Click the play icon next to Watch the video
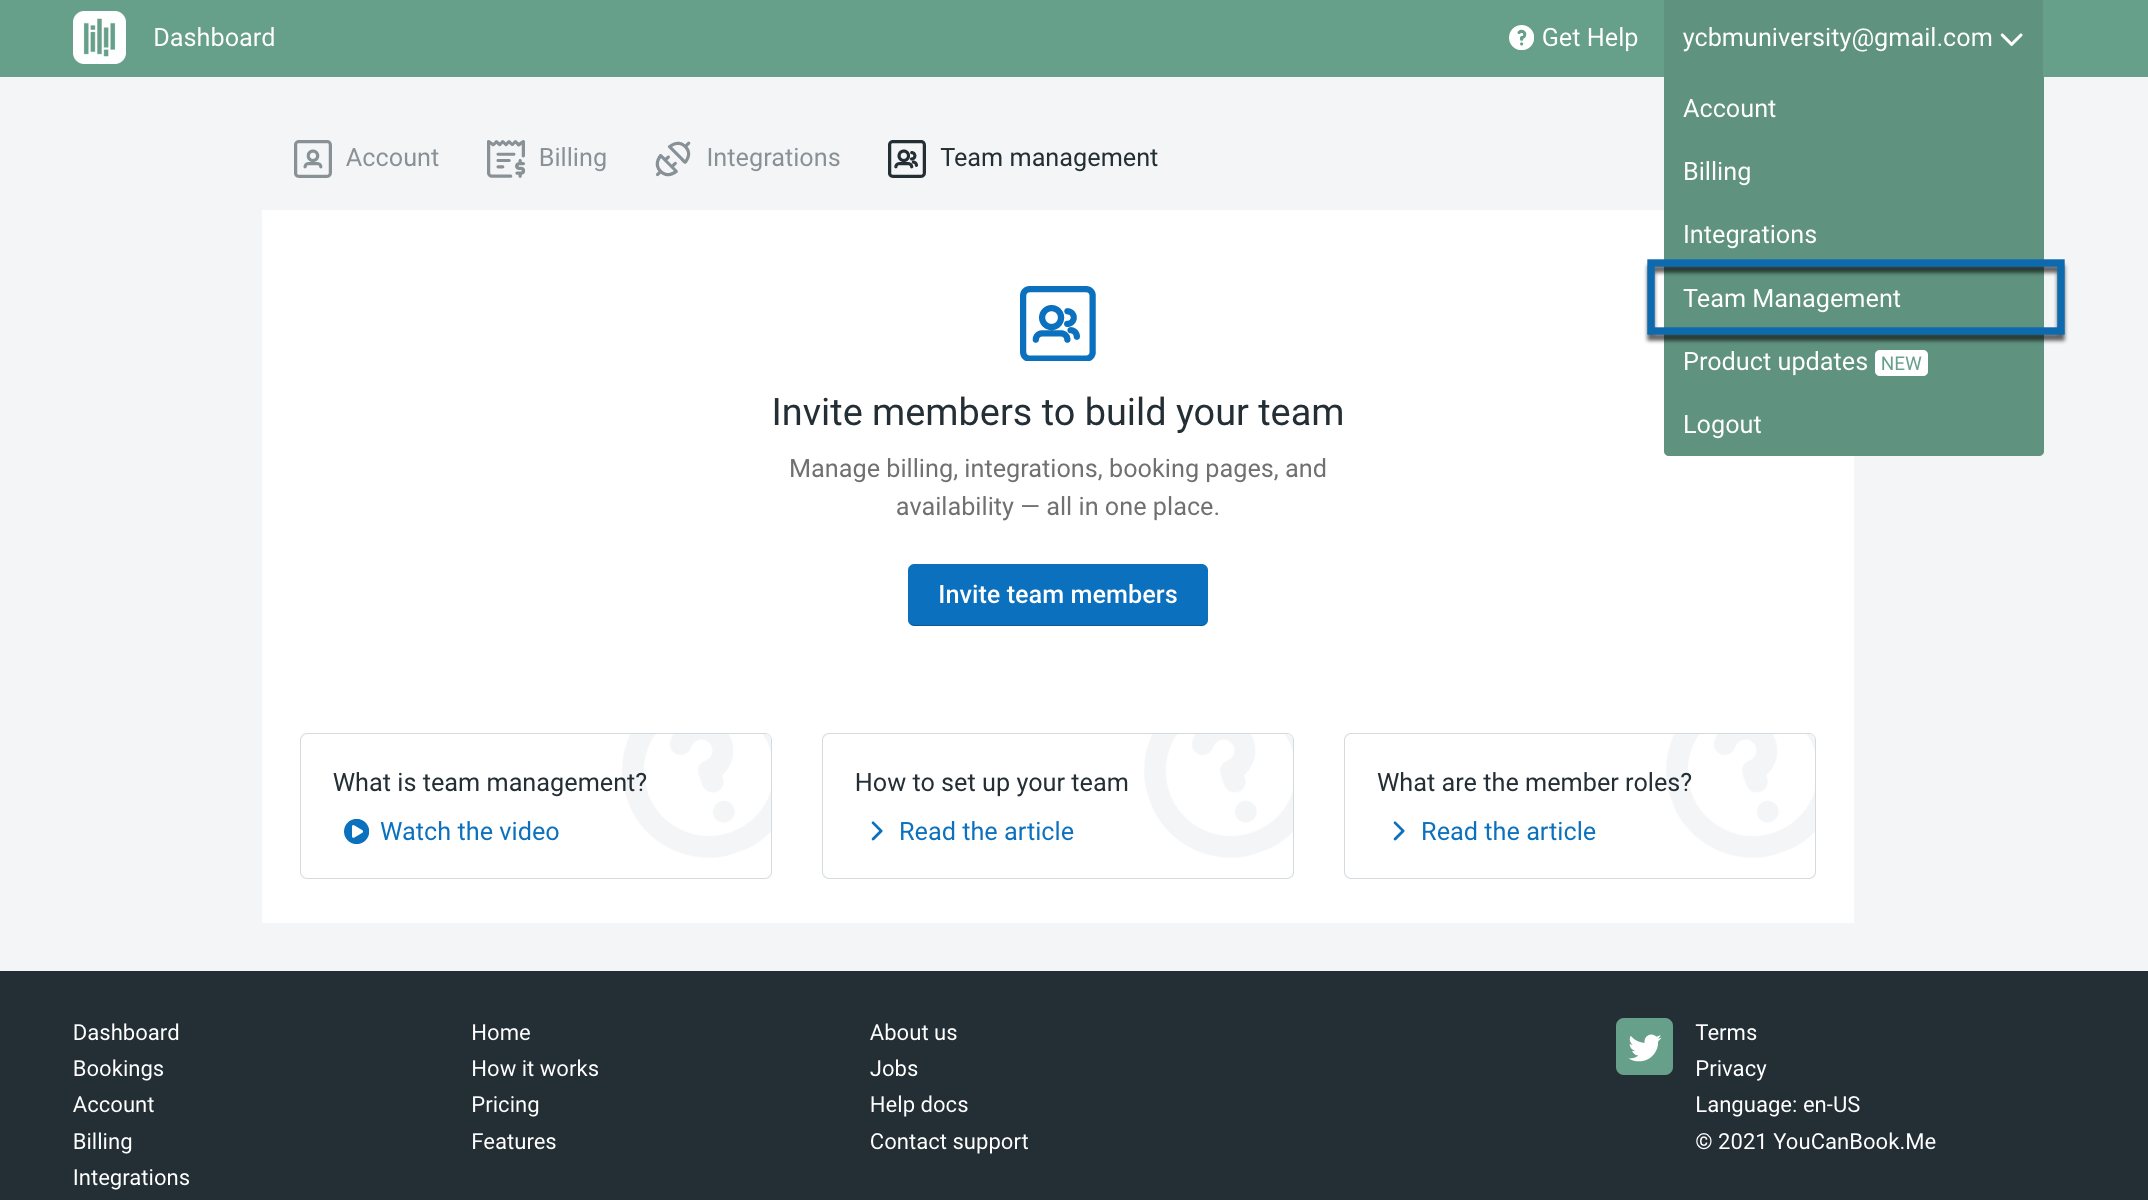2148x1200 pixels. 356,831
